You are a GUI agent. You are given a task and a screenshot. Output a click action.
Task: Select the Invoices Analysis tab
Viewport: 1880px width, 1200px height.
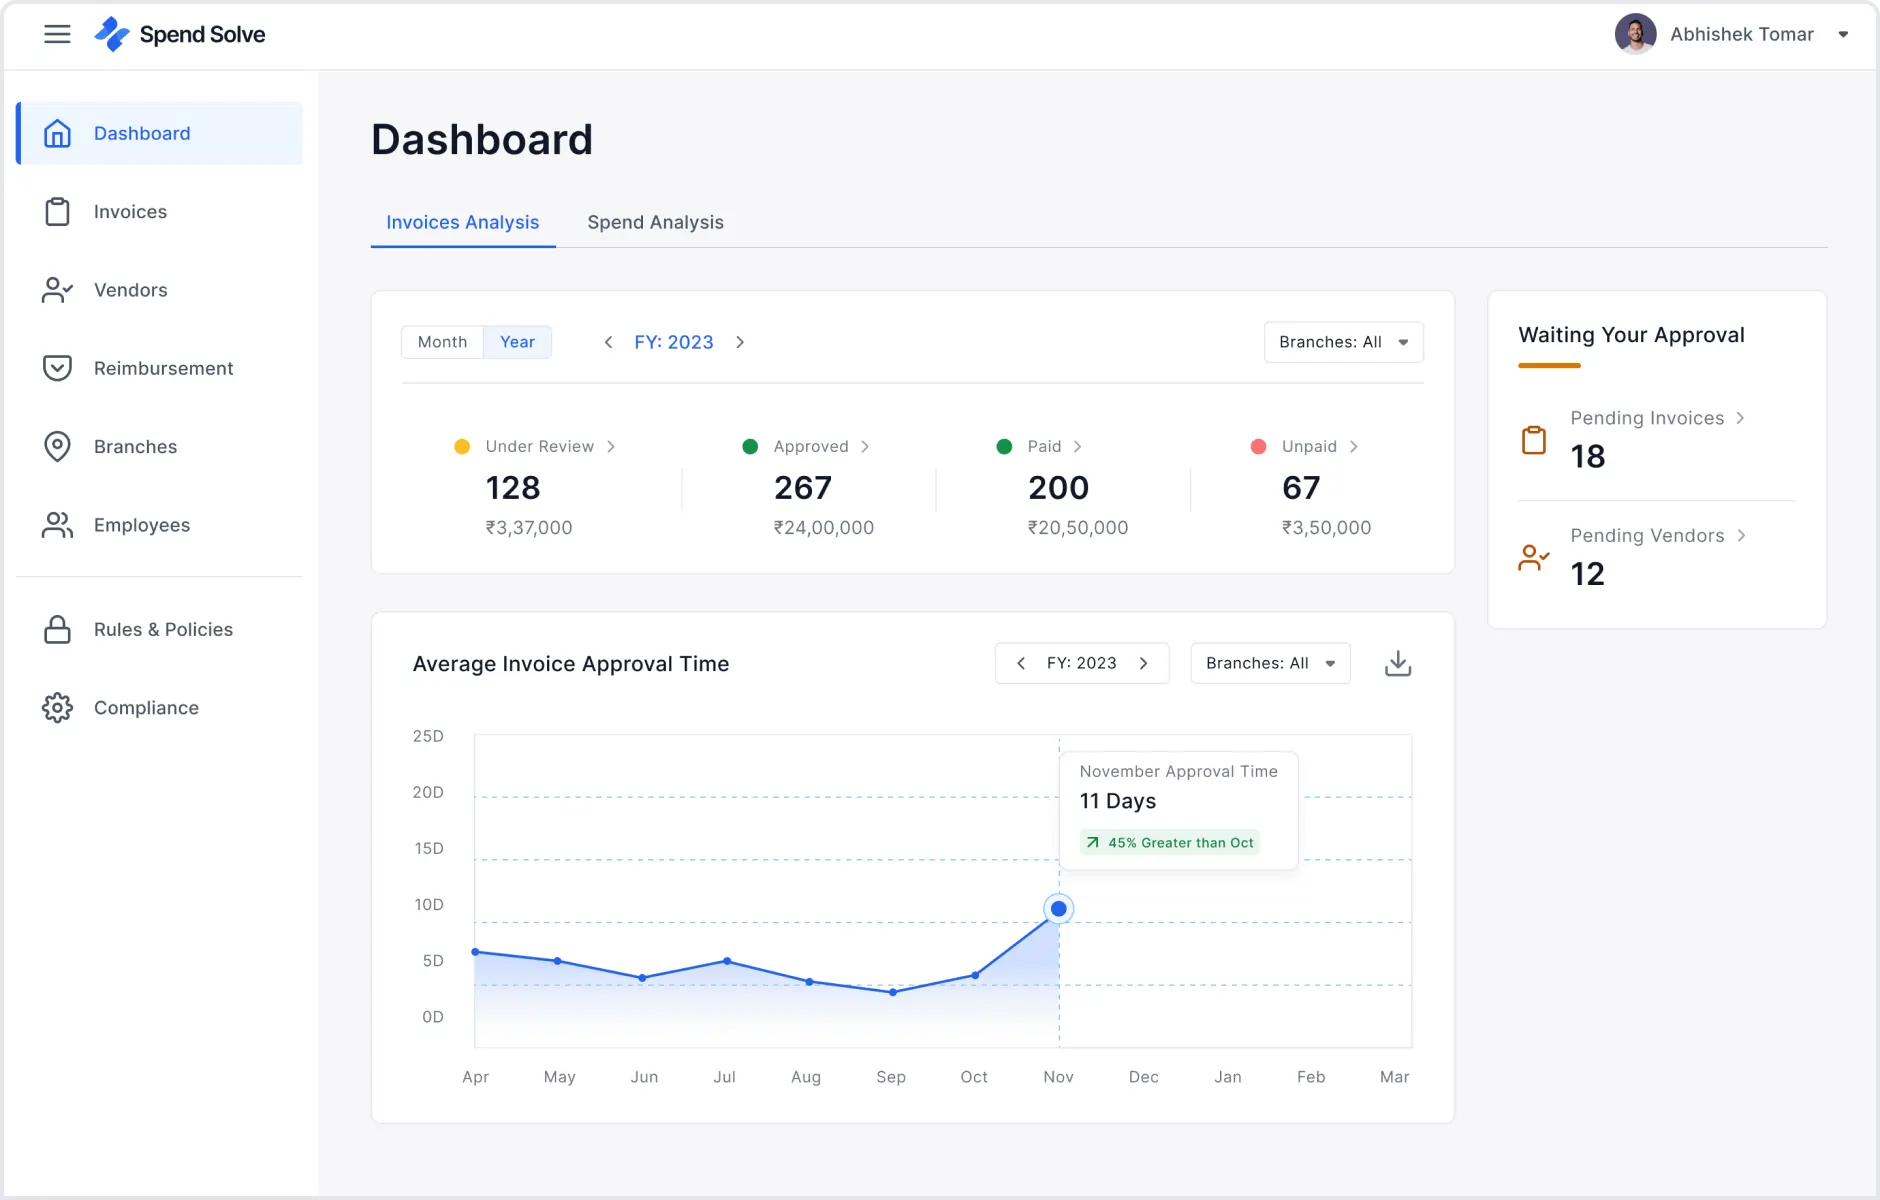tap(462, 222)
